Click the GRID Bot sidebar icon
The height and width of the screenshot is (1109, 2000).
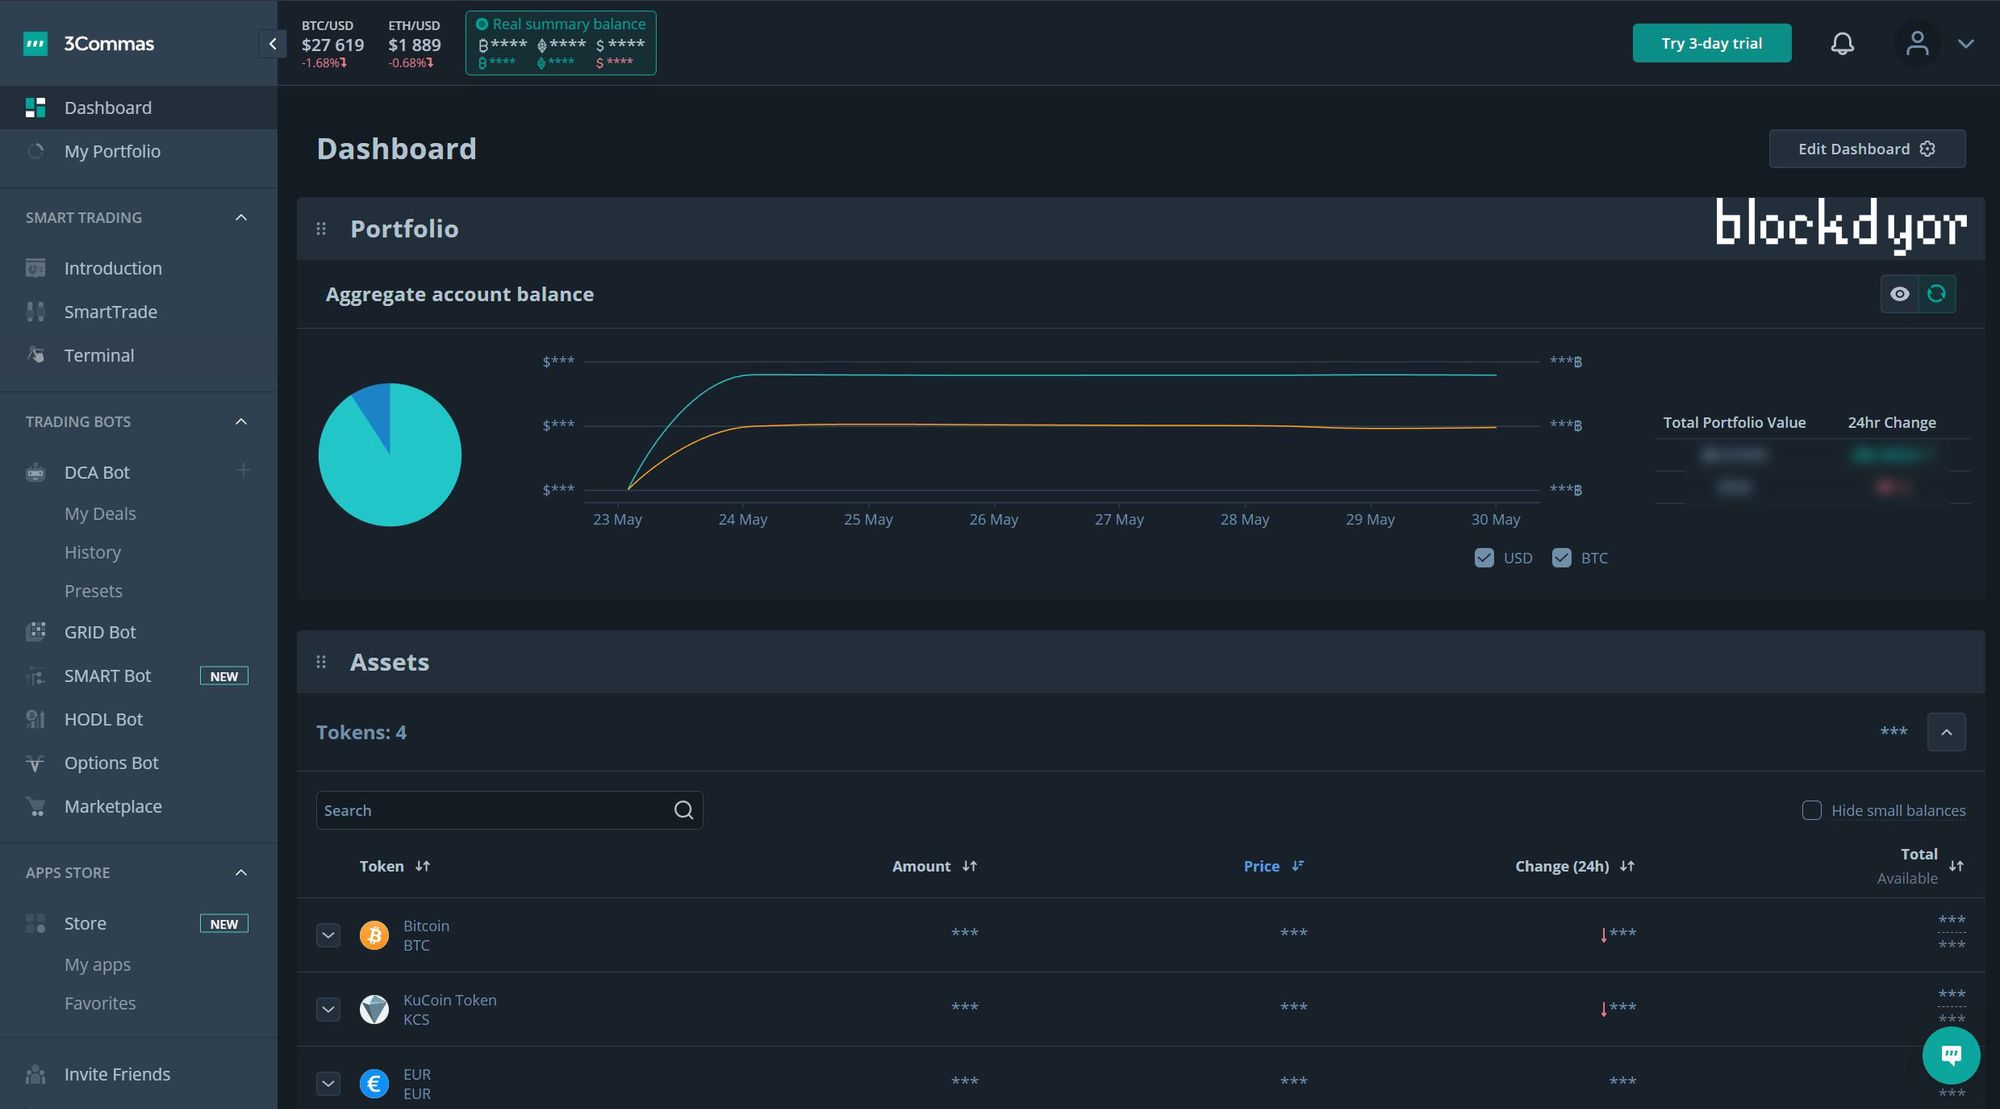tap(35, 632)
